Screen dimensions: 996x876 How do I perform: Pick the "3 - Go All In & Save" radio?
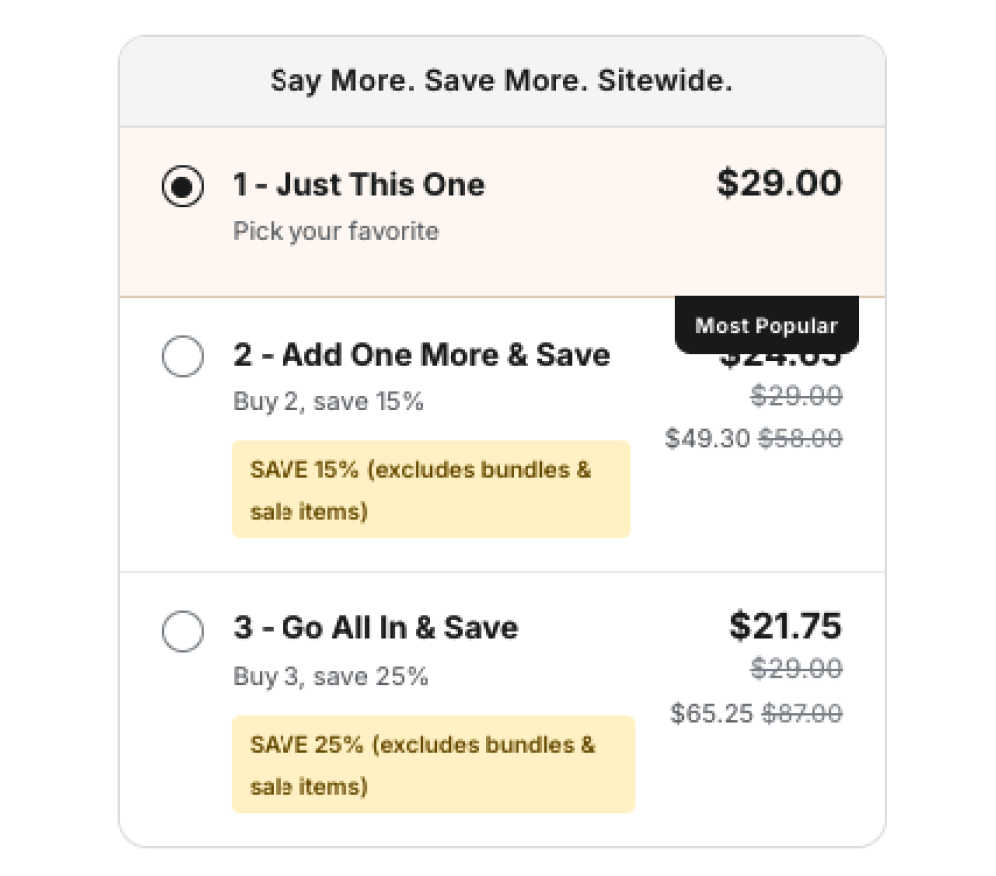click(x=183, y=631)
